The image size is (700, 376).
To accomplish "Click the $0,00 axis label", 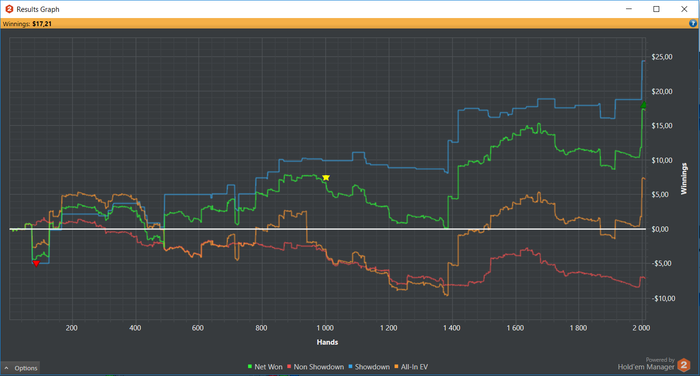I will point(660,229).
